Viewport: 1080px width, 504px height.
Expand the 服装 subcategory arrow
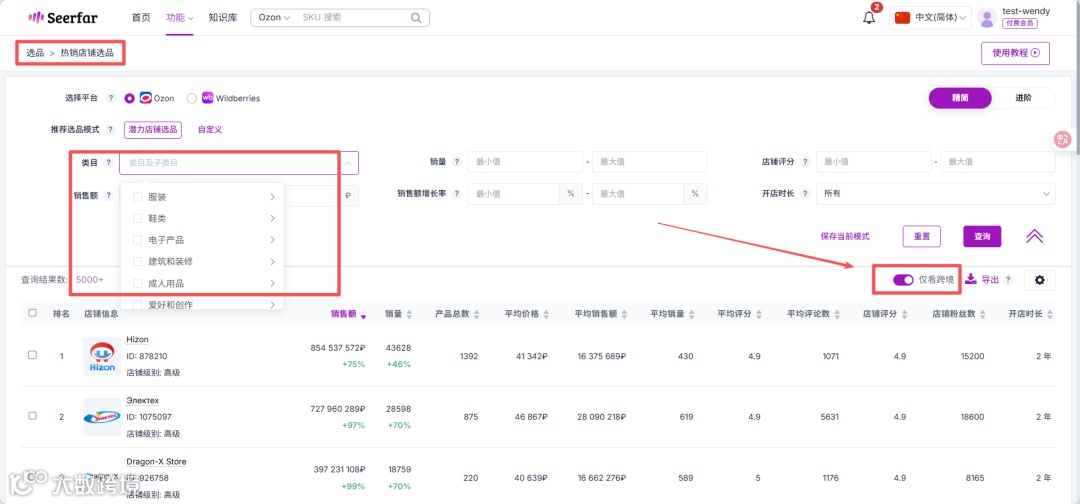point(273,197)
